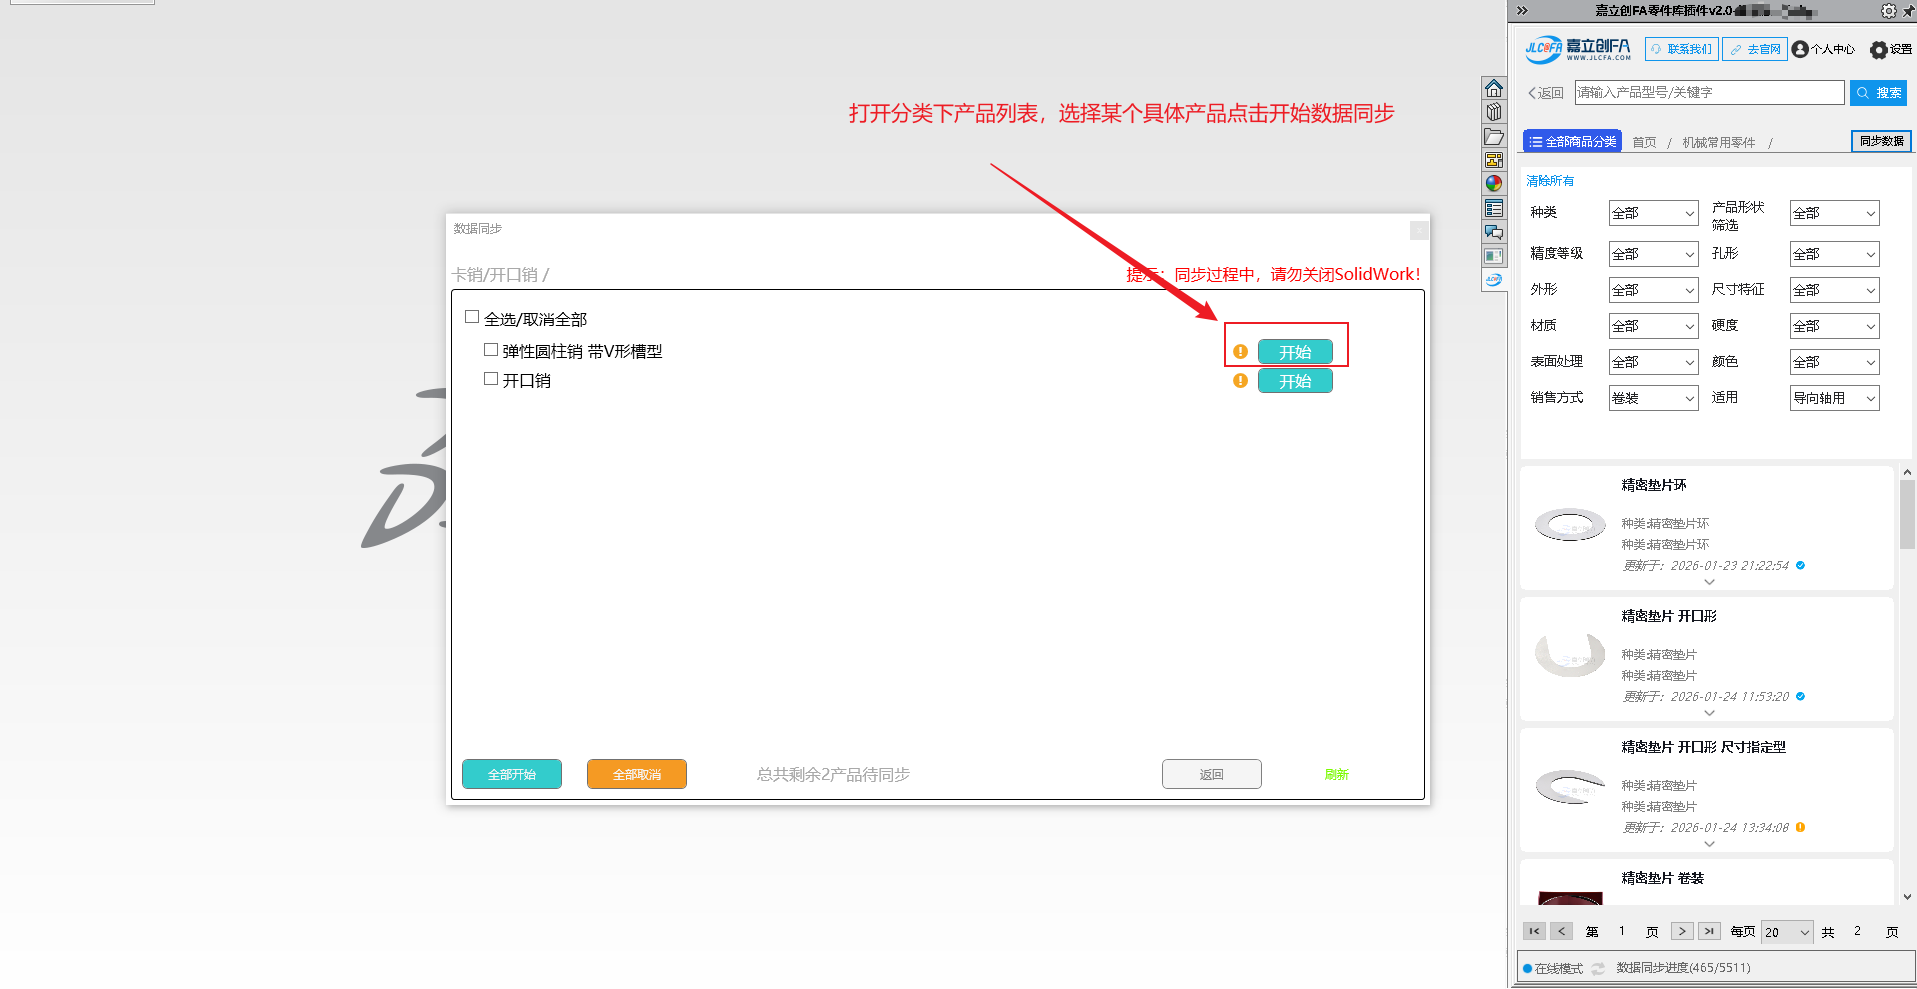Open the Custom Properties list icon
Screen dimensions: 1917x989
click(1494, 208)
